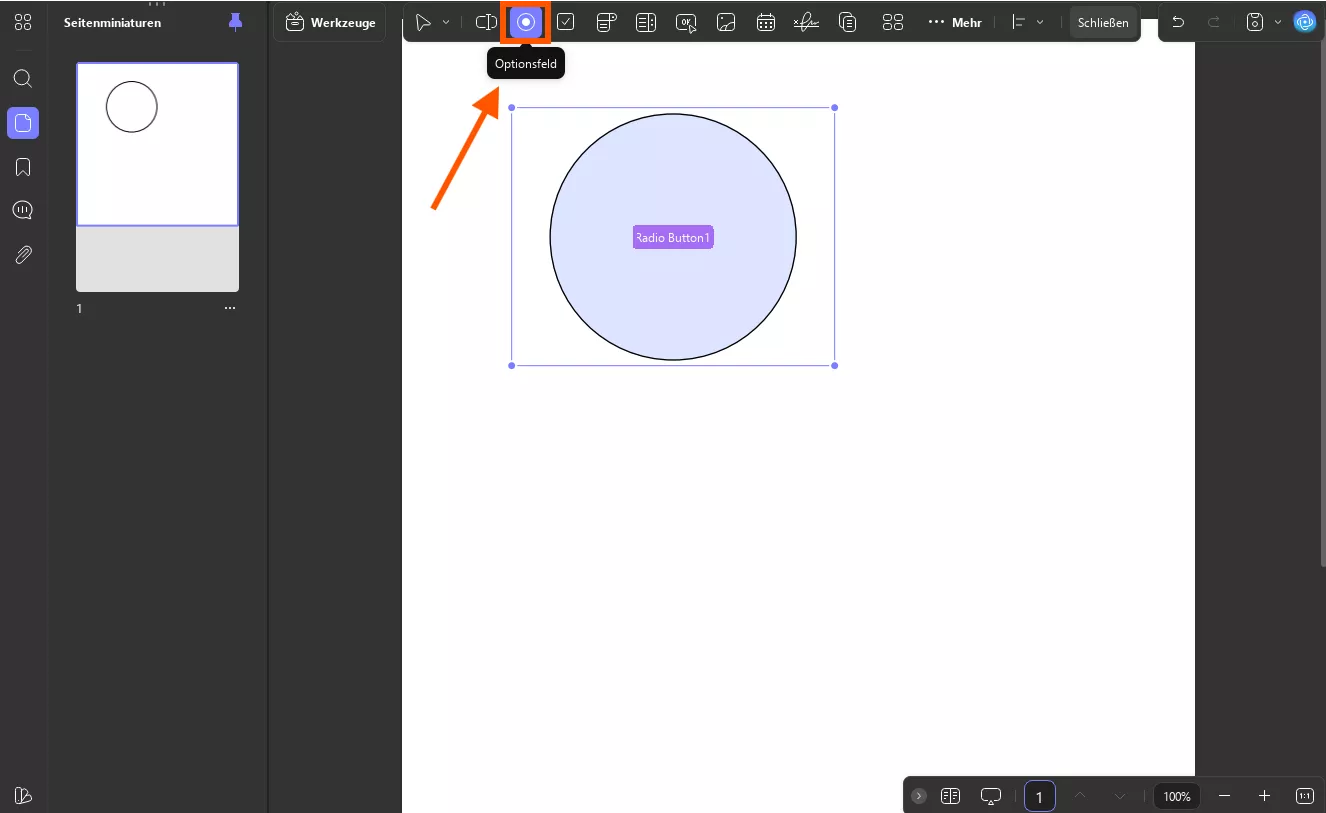Toggle the page thumbnails sidebar icon
Viewport: 1326px width, 813px height.
tap(23, 123)
